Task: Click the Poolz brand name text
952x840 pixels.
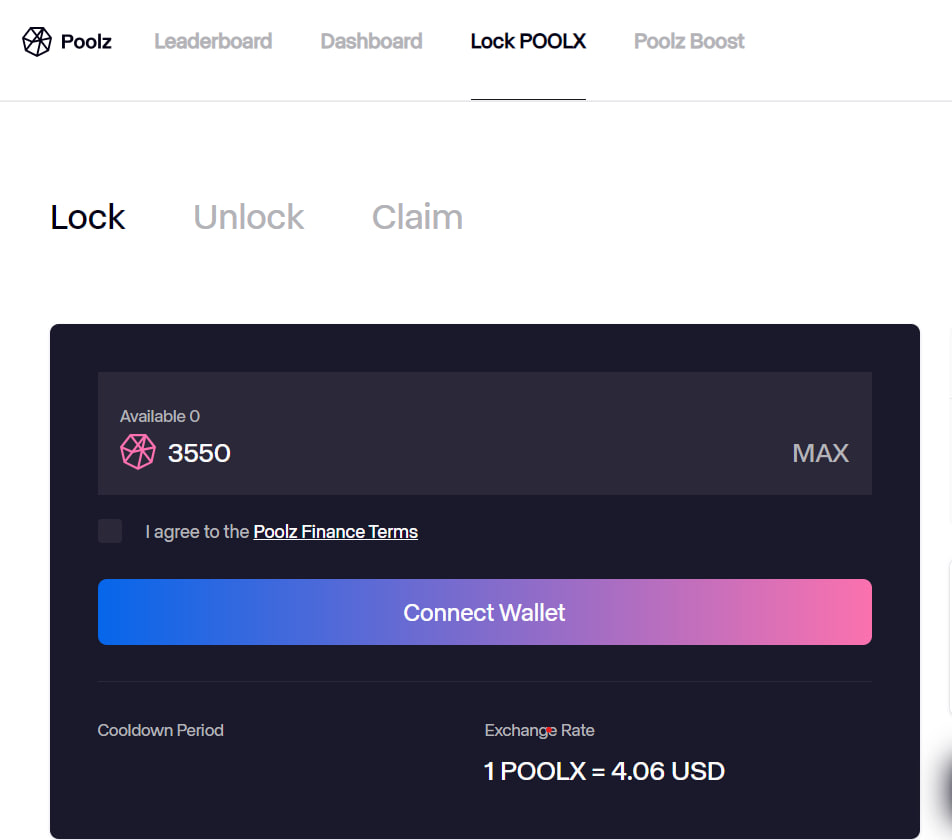Action: [x=86, y=42]
